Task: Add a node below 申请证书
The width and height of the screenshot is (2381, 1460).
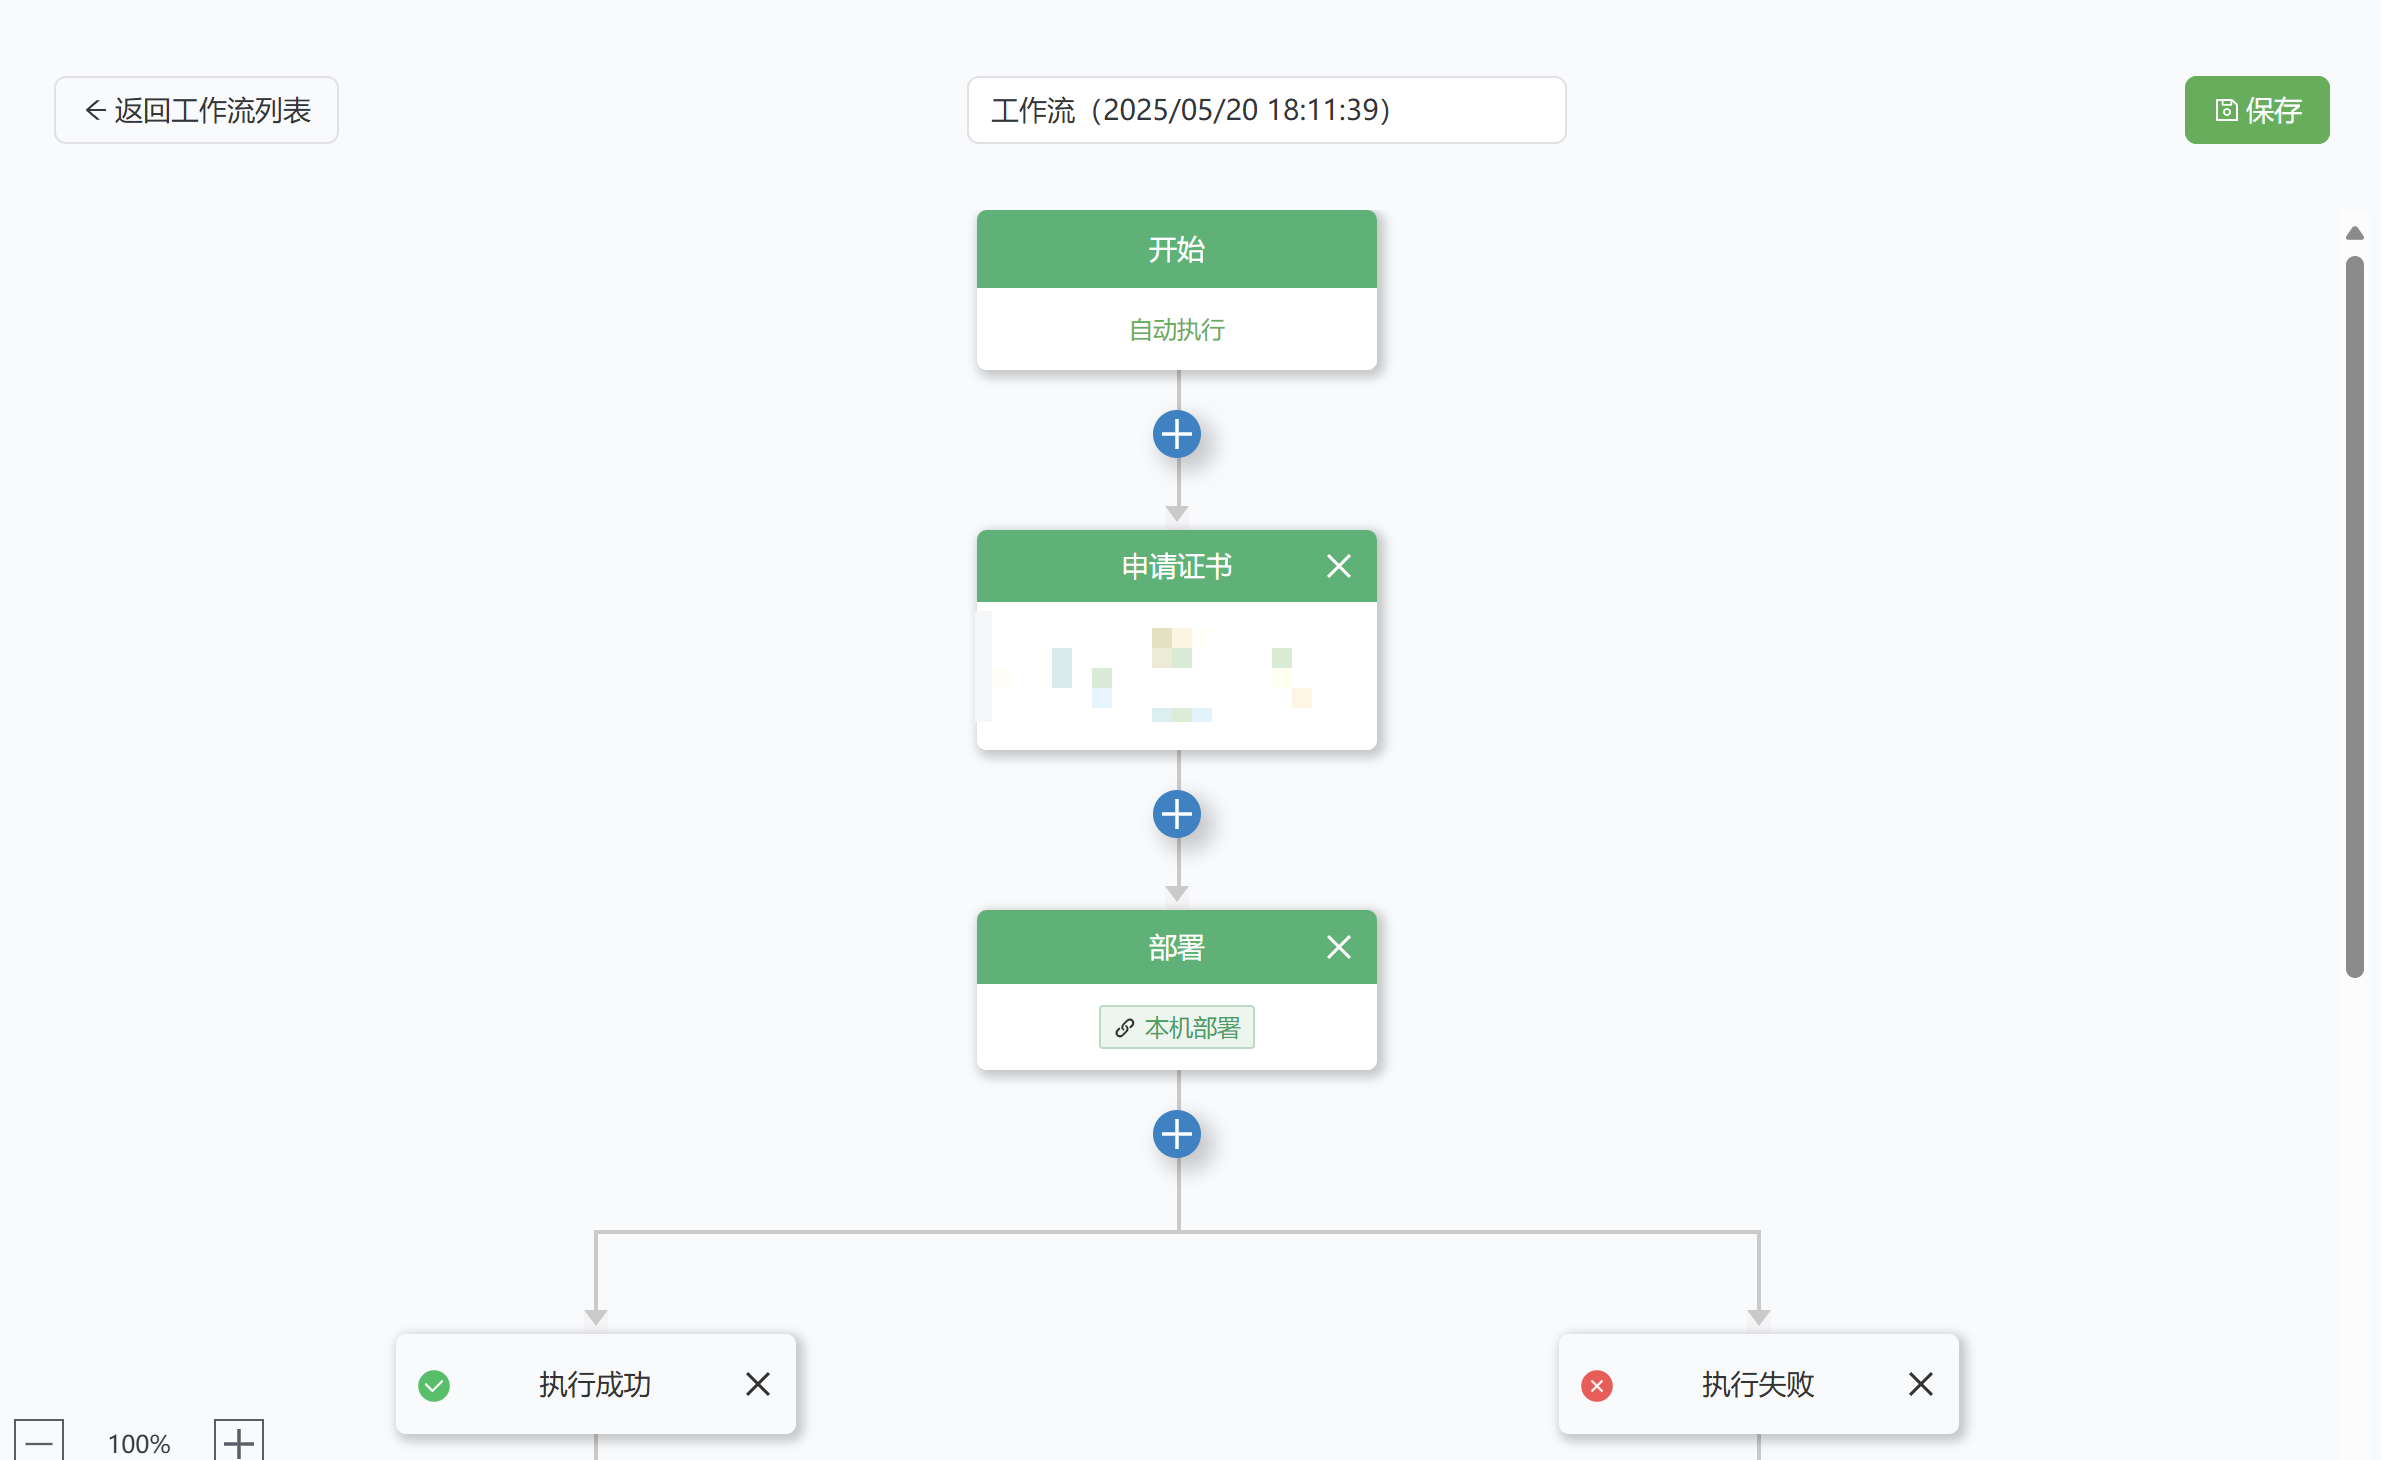Action: [x=1177, y=815]
